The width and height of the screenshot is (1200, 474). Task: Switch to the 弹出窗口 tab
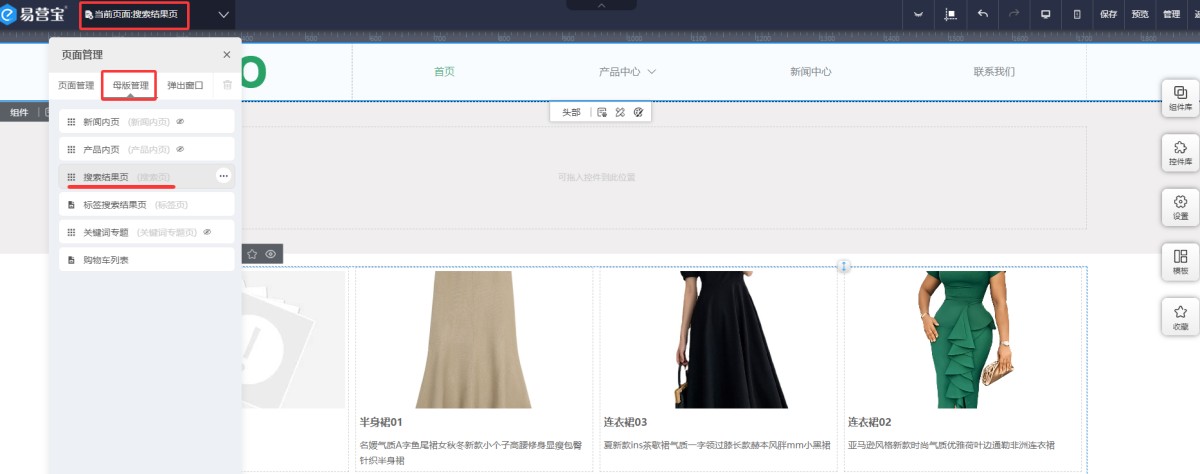(185, 86)
